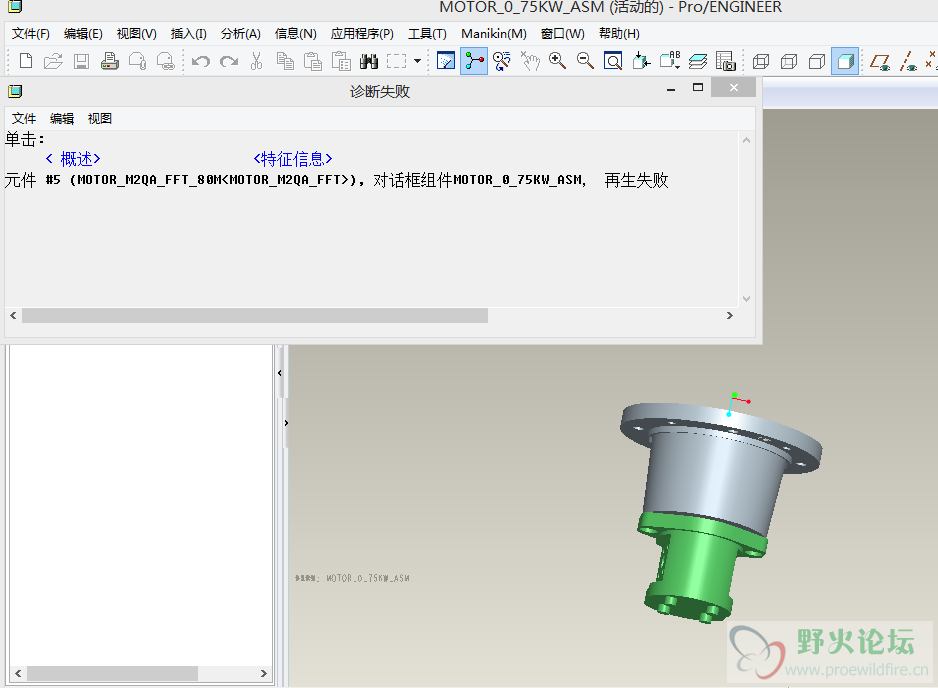Open saved view list dropdown
Image resolution: width=938 pixels, height=688 pixels.
669,61
